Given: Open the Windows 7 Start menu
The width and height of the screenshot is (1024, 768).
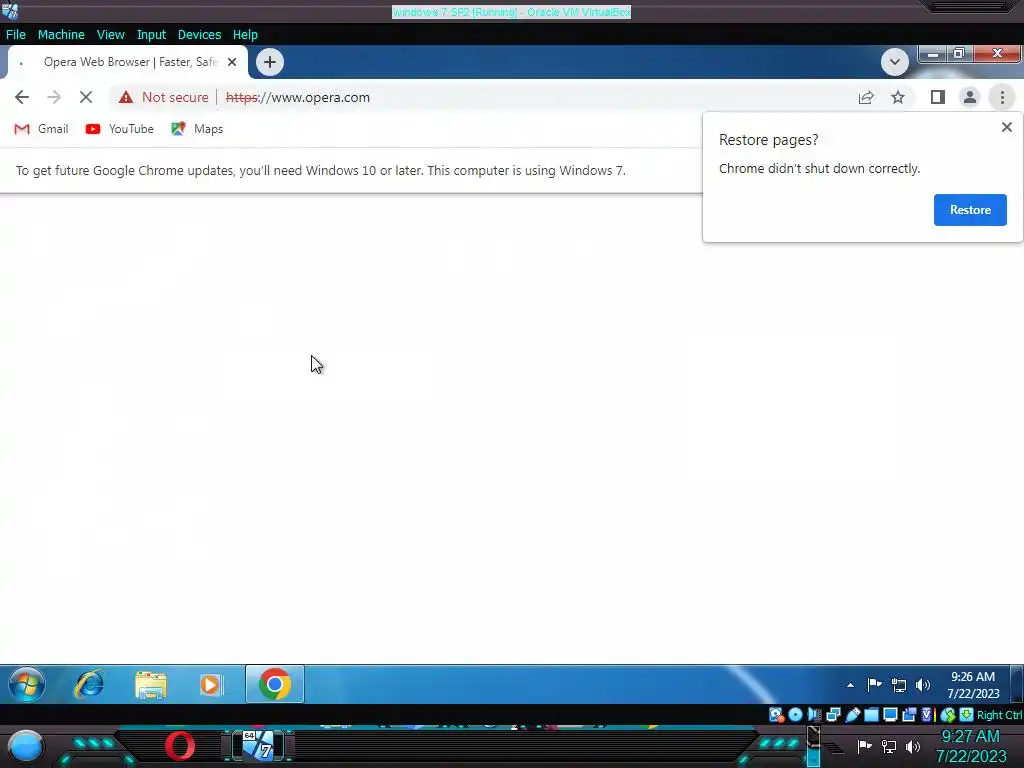Looking at the screenshot, I should [27, 684].
